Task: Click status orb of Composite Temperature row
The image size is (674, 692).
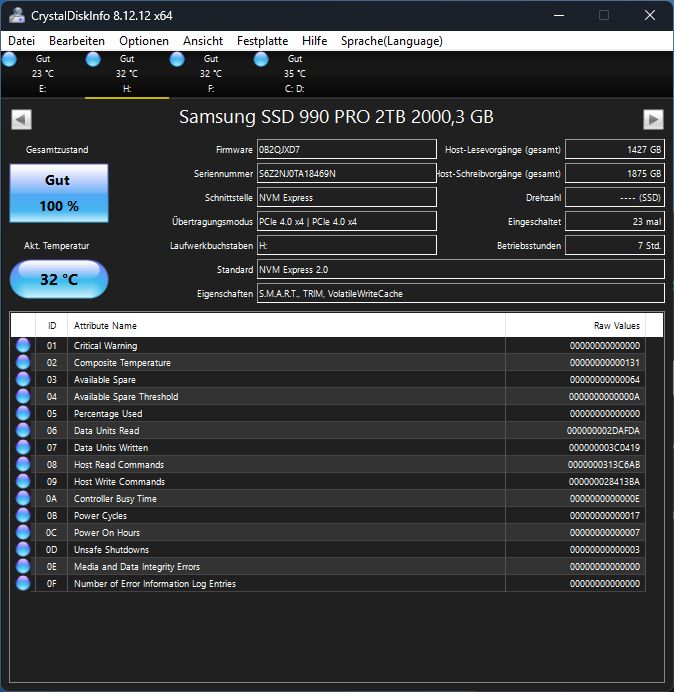Action: click(x=23, y=362)
